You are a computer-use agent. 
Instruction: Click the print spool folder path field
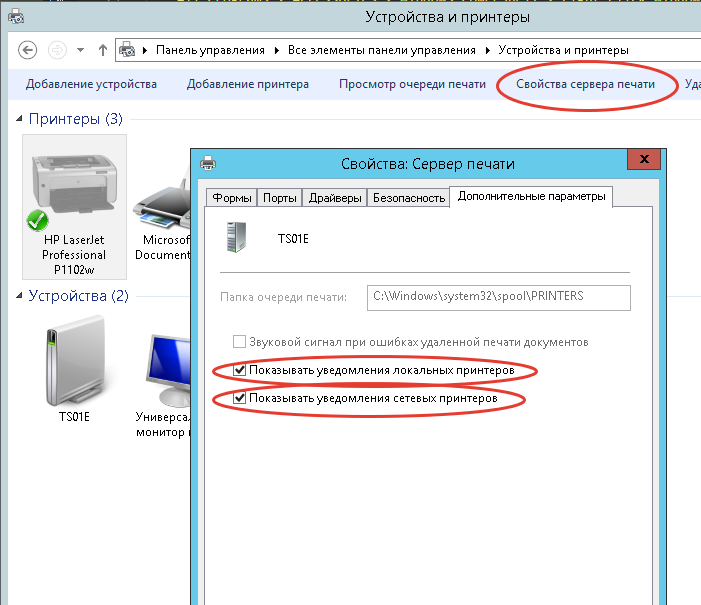(497, 297)
